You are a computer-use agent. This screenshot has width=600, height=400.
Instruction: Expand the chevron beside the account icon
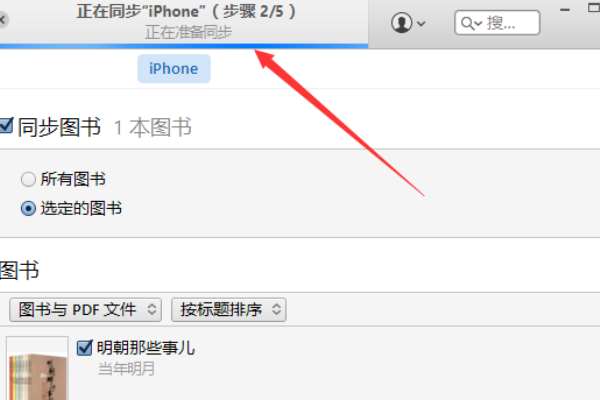pos(421,24)
